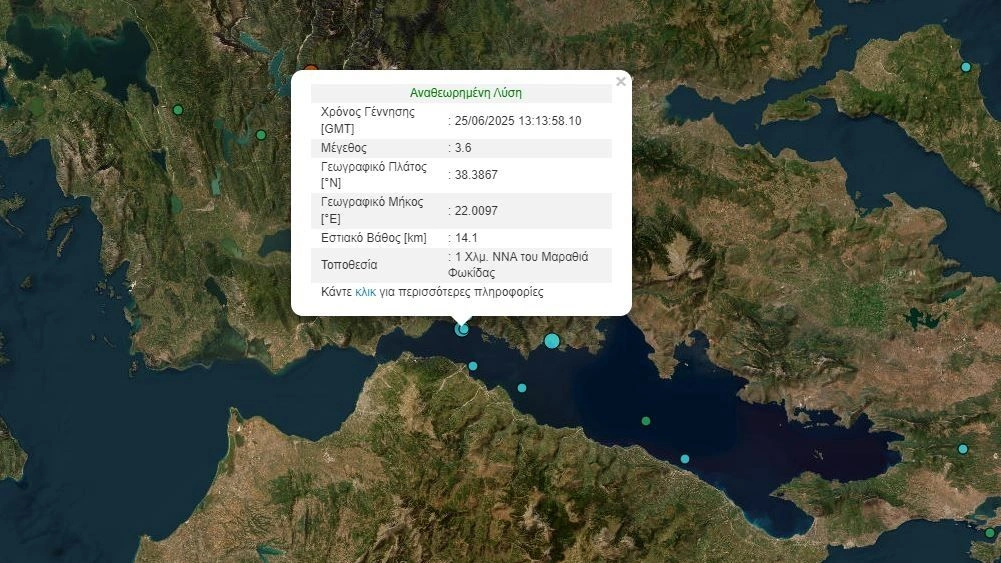The width and height of the screenshot is (1001, 563).
Task: Click the green marker nearest the popup's left edge
Action: (x=261, y=135)
